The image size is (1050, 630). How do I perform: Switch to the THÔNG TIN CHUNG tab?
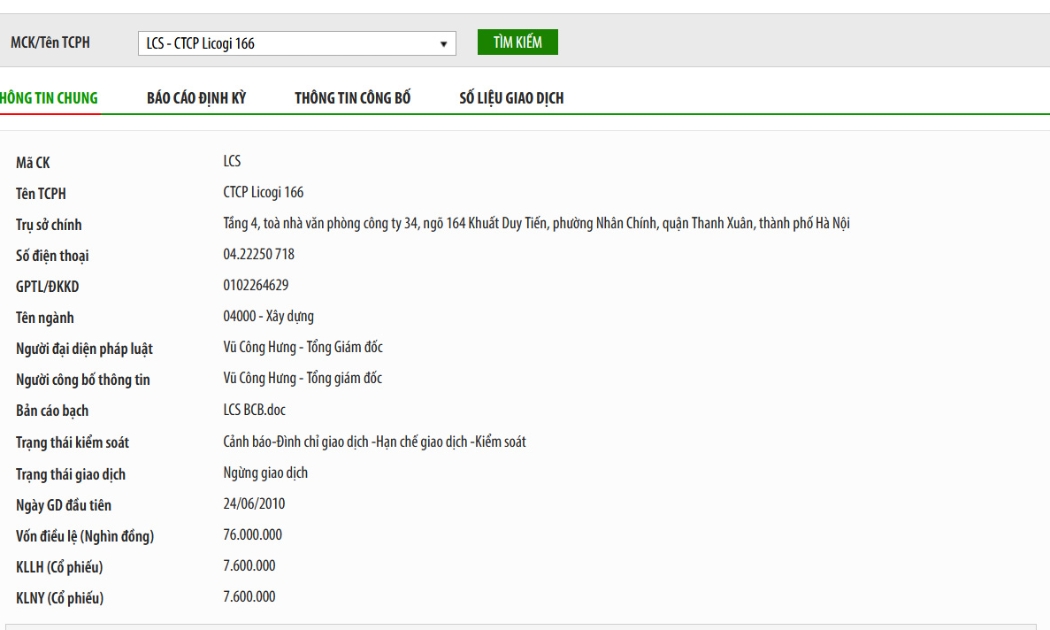(x=49, y=98)
